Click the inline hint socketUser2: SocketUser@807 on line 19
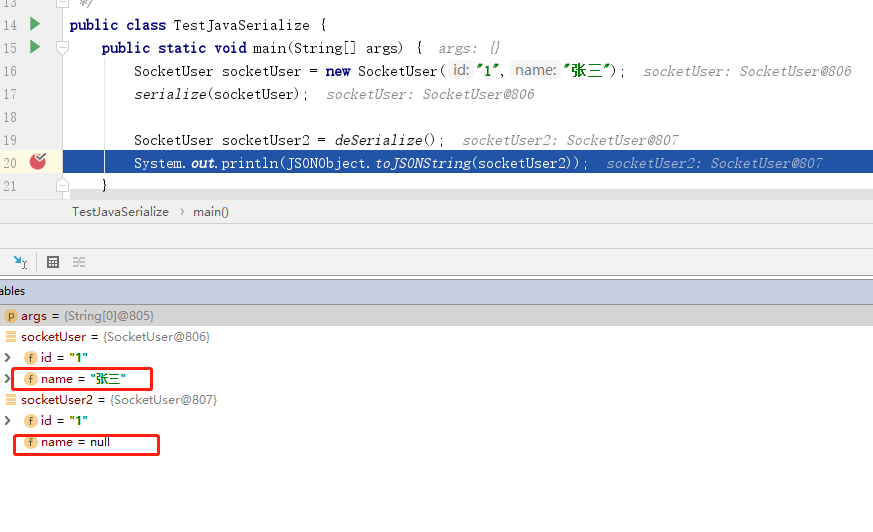 [x=571, y=140]
